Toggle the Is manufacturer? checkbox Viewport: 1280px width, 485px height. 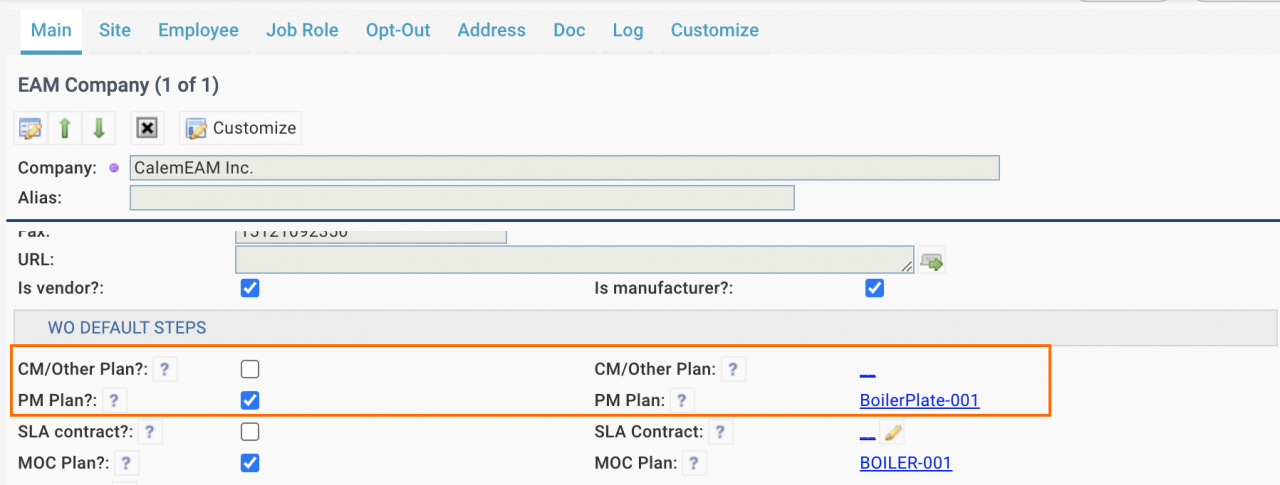click(x=874, y=288)
